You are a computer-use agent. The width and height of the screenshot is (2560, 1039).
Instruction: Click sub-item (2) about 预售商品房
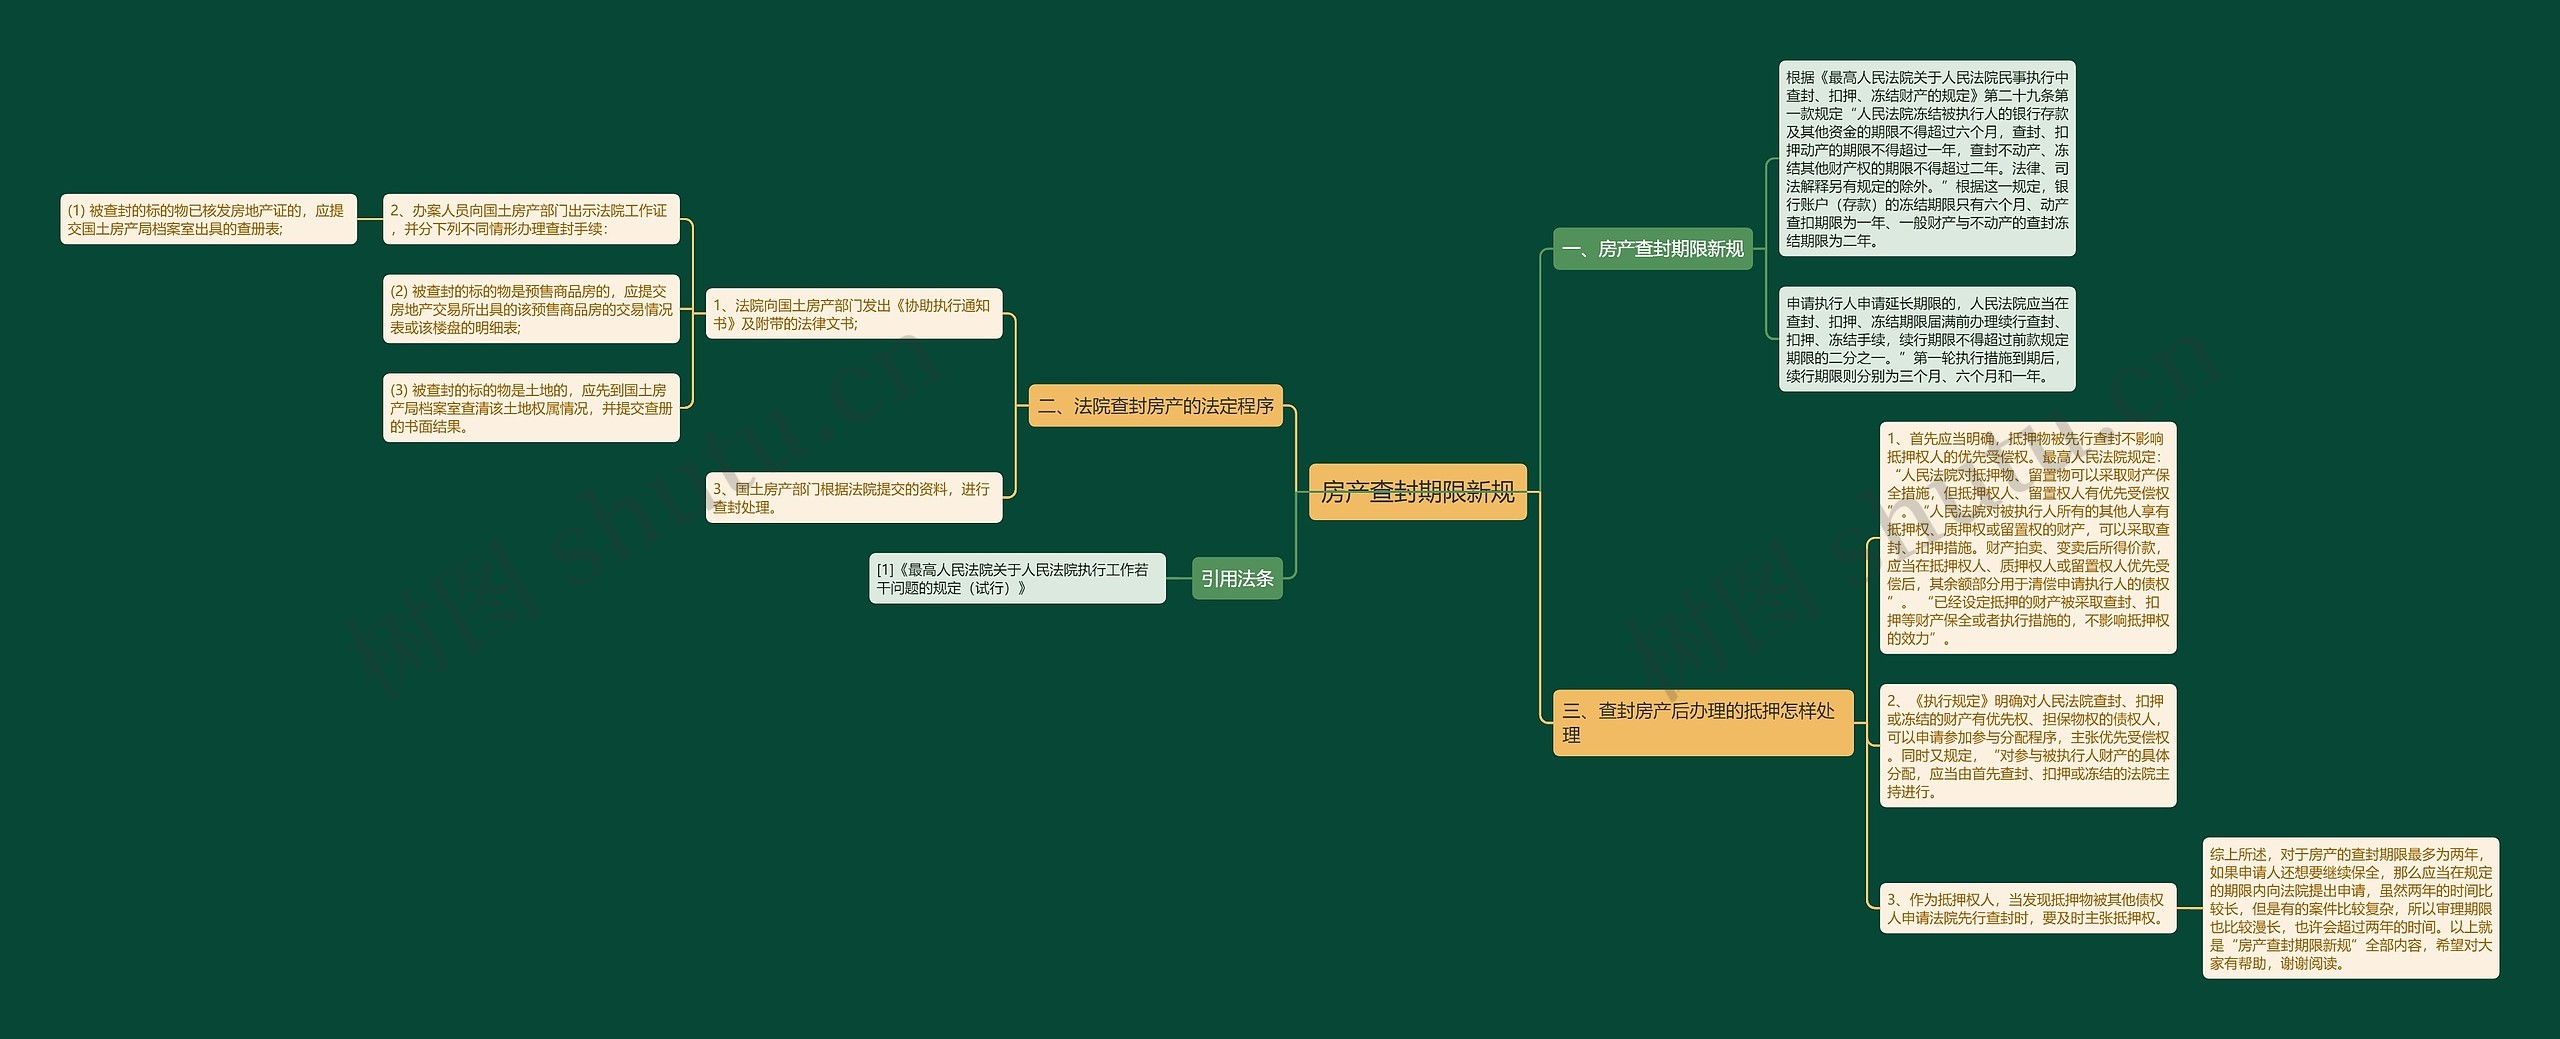coord(530,309)
